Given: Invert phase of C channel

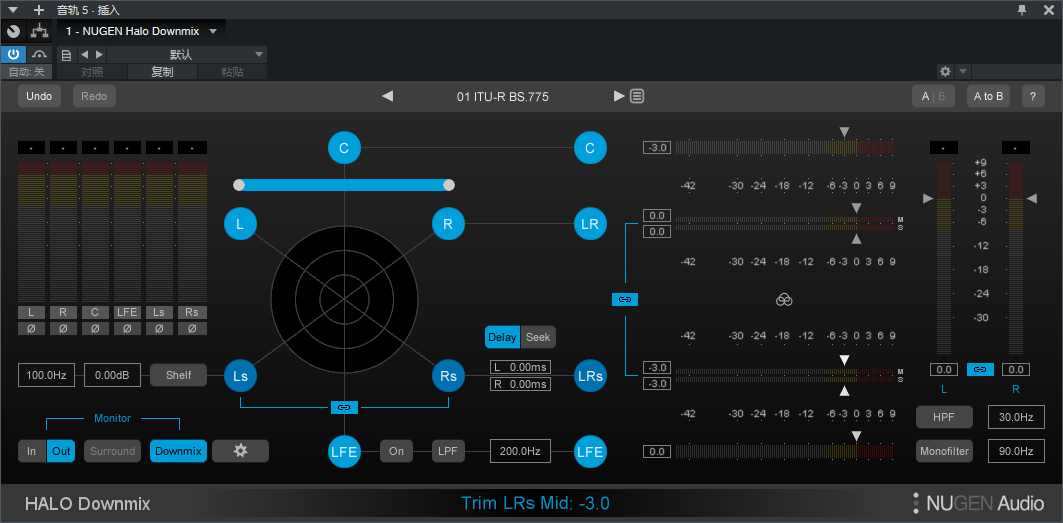Looking at the screenshot, I should coord(95,328).
